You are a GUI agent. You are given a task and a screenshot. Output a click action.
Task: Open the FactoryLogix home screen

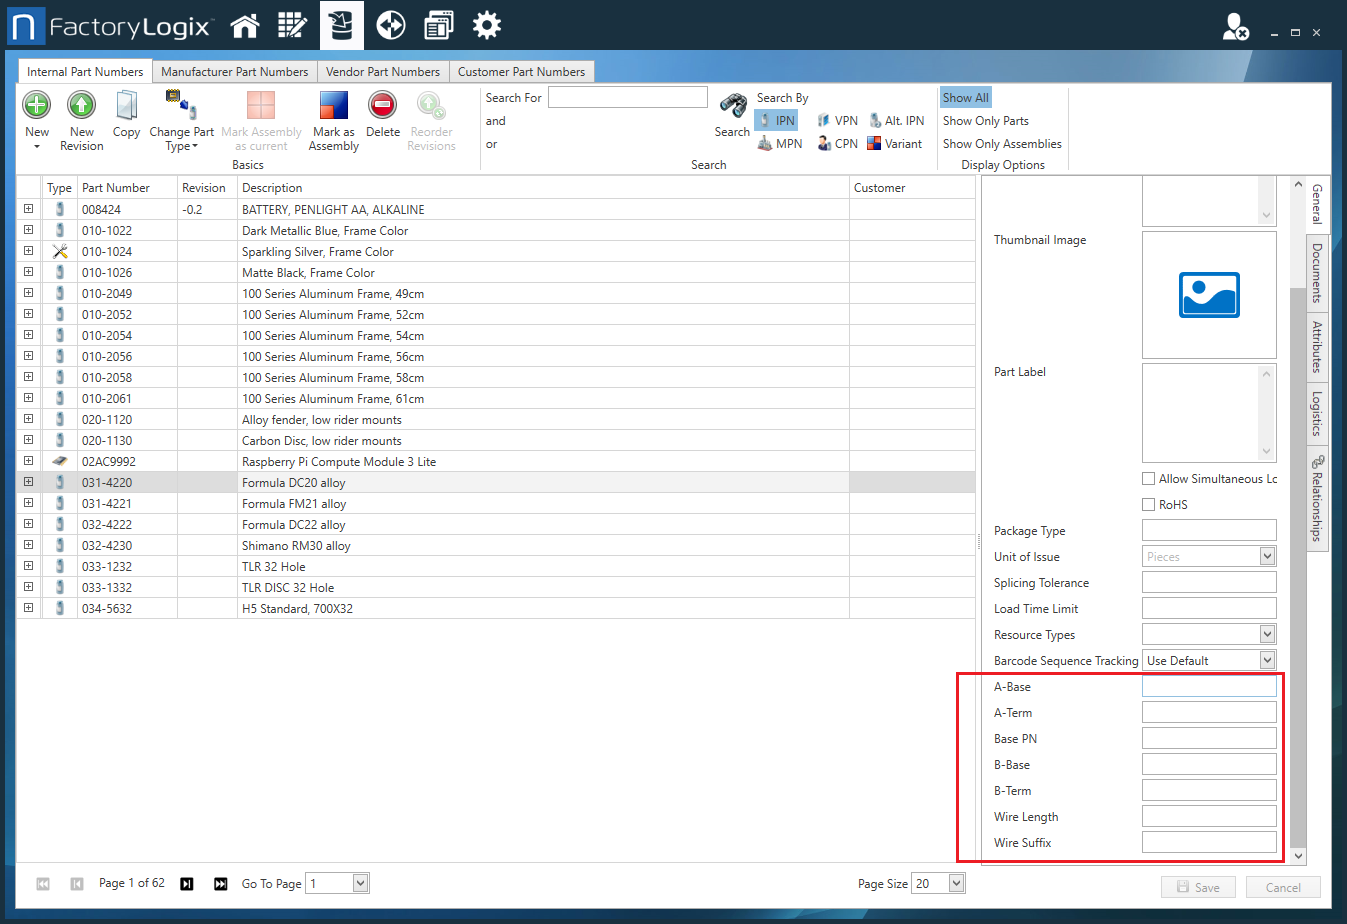click(x=245, y=24)
